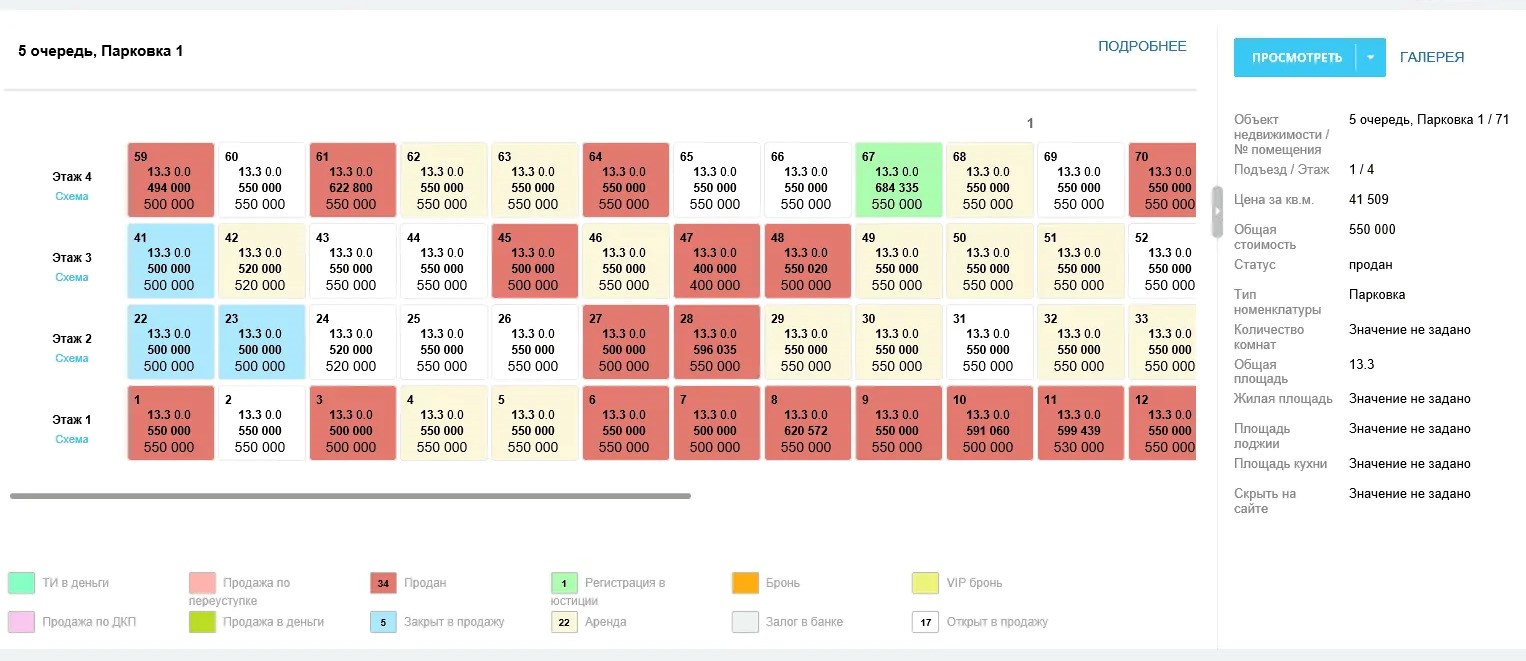Image resolution: width=1526 pixels, height=661 pixels.
Task: Click the Продан legend swatch 34
Action: (x=383, y=583)
